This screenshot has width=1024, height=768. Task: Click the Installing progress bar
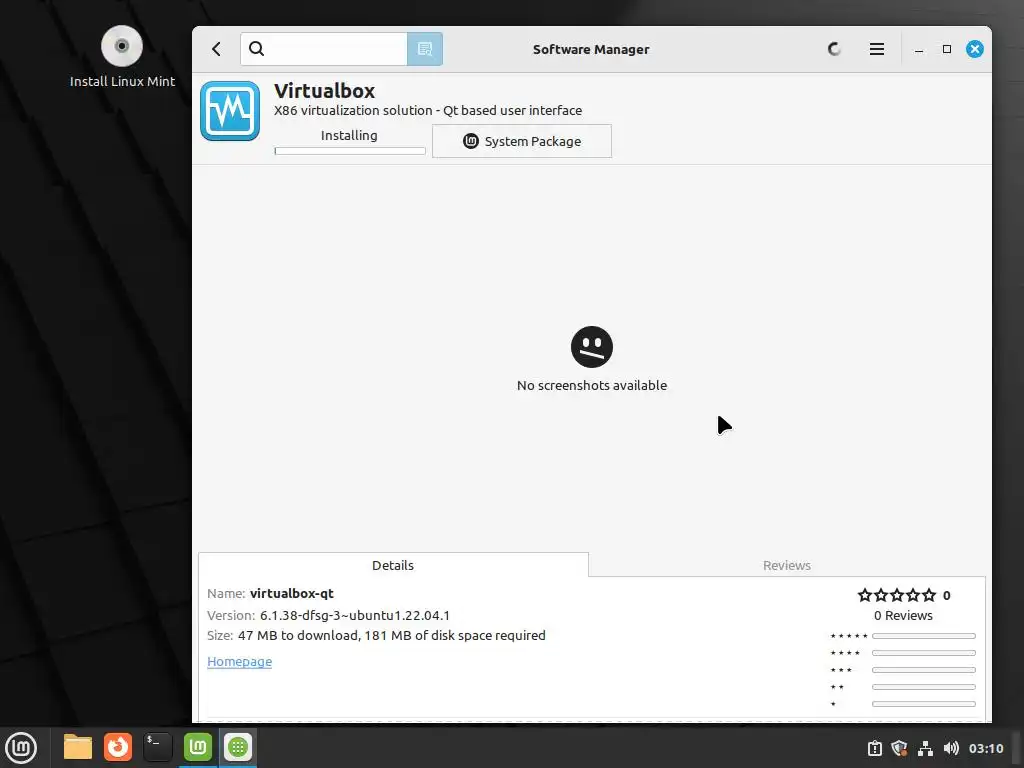coord(350,151)
